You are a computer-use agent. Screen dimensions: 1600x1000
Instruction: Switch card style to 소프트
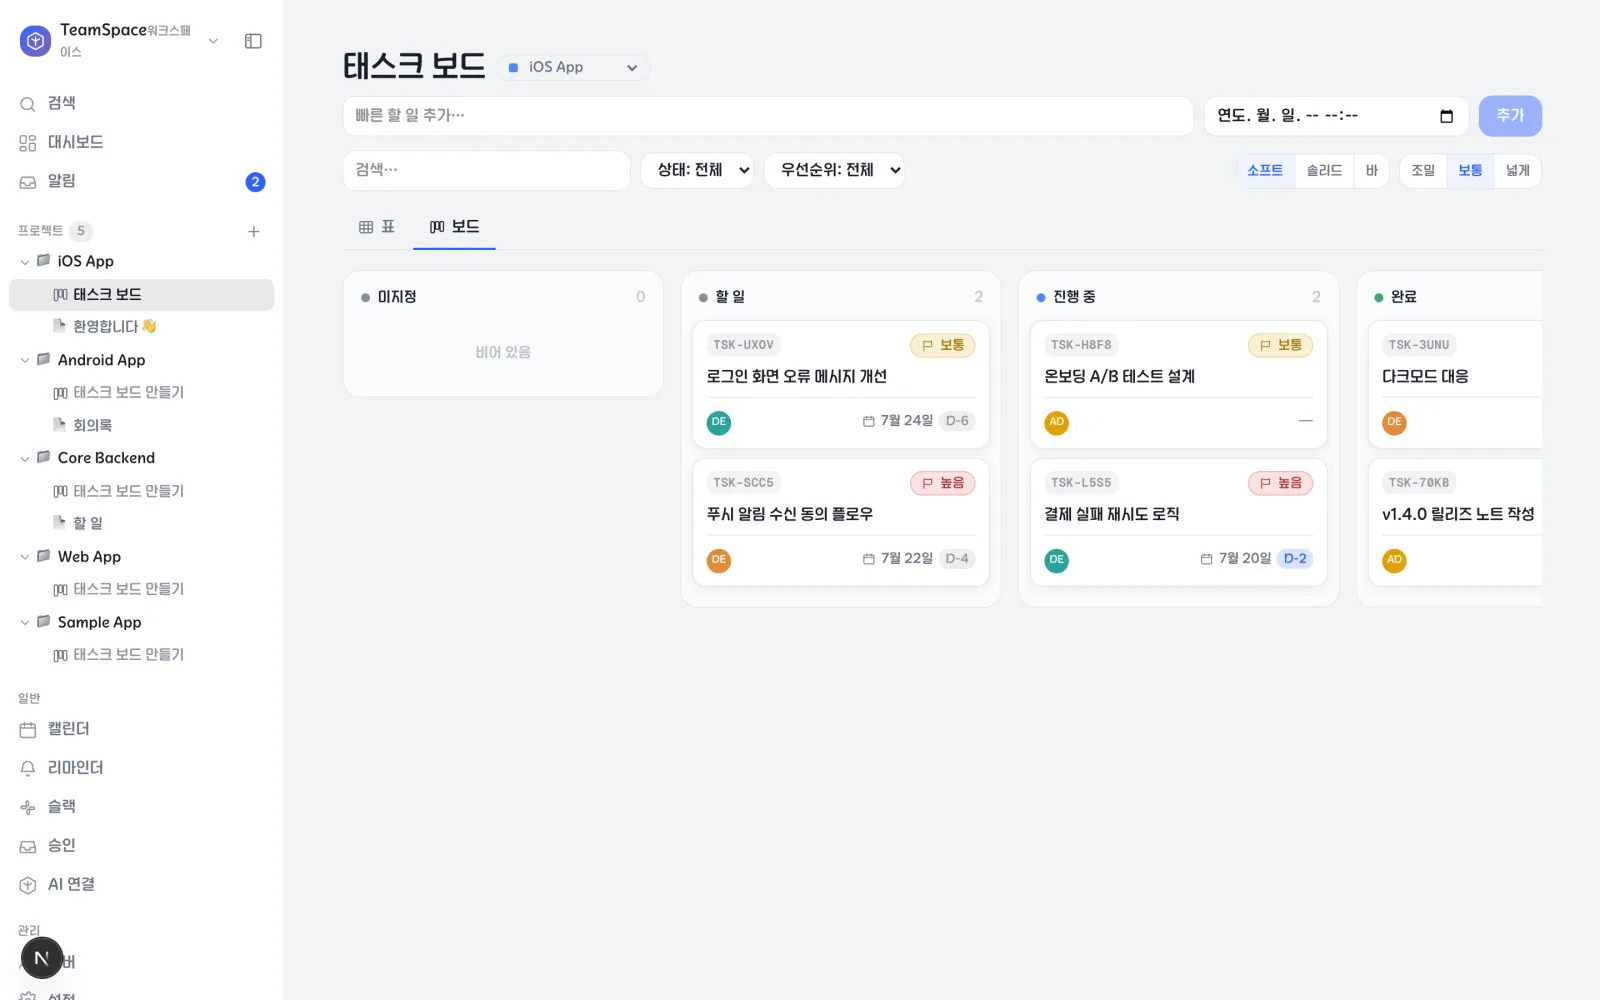click(1265, 171)
